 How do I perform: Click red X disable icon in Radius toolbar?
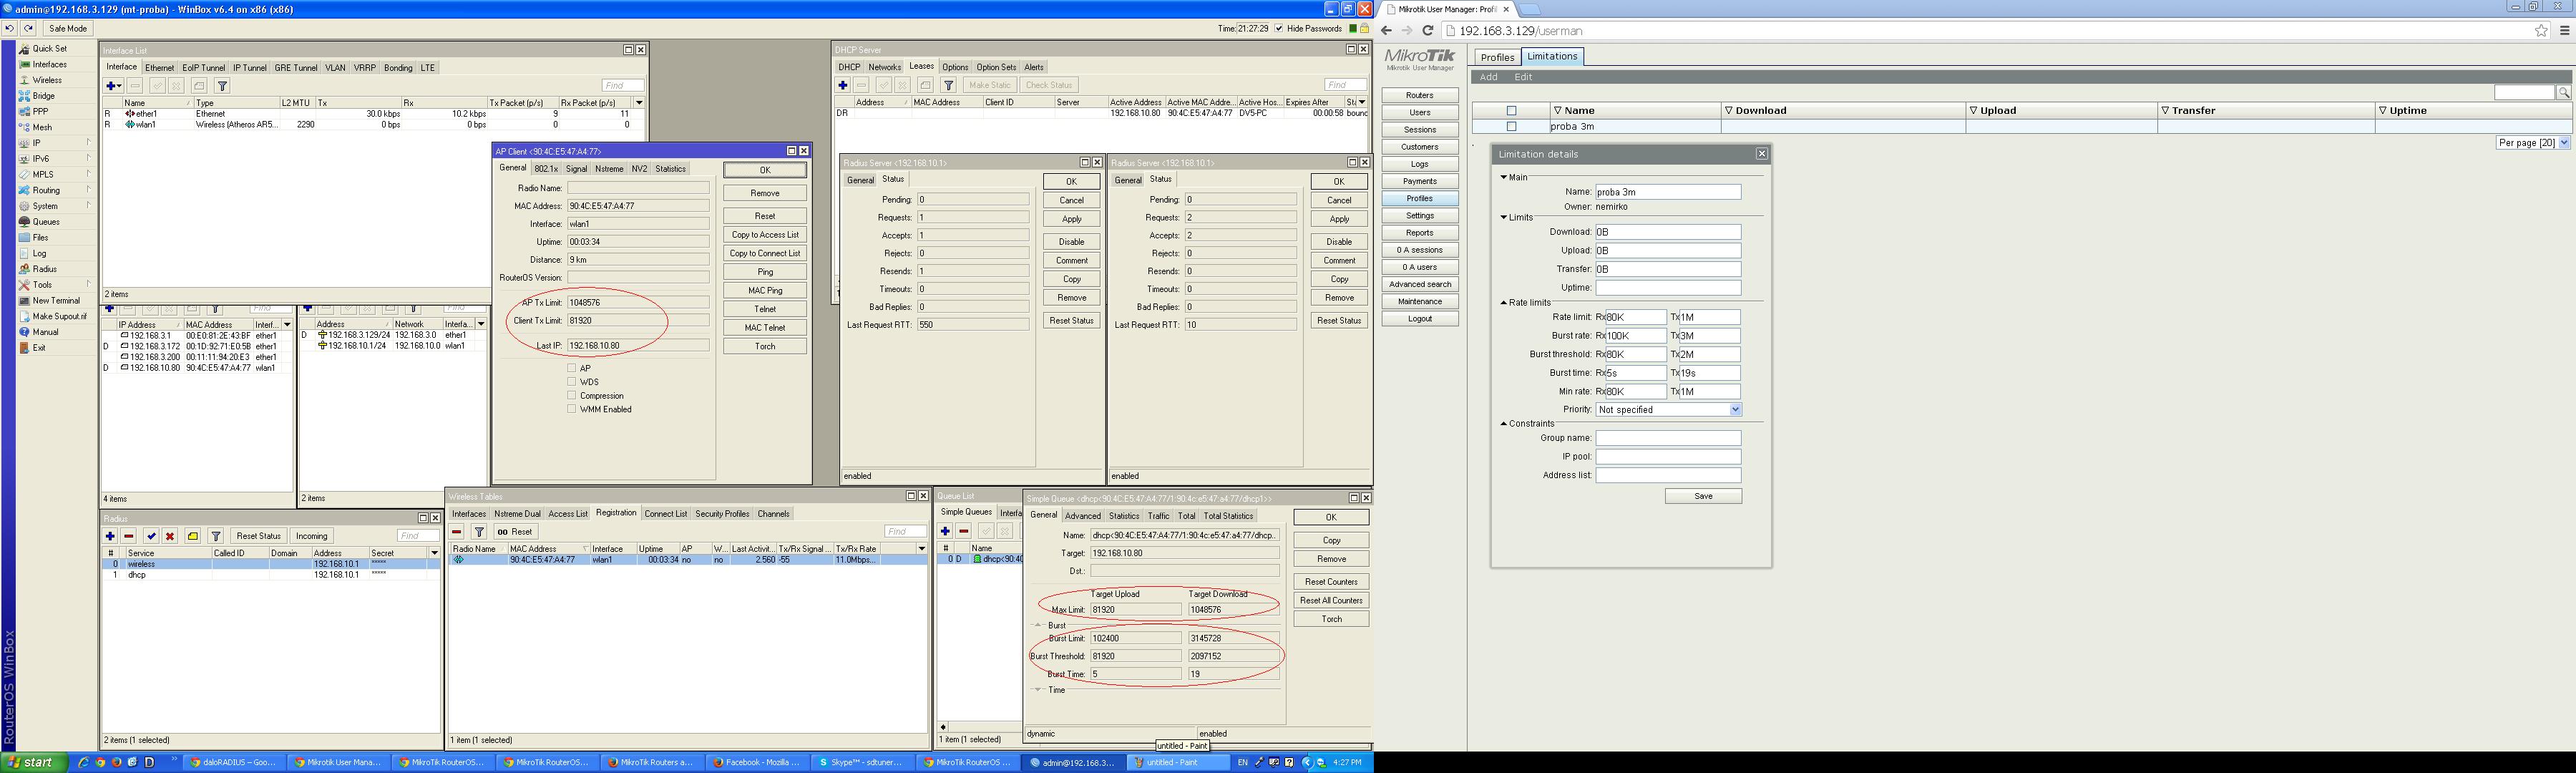[x=170, y=536]
